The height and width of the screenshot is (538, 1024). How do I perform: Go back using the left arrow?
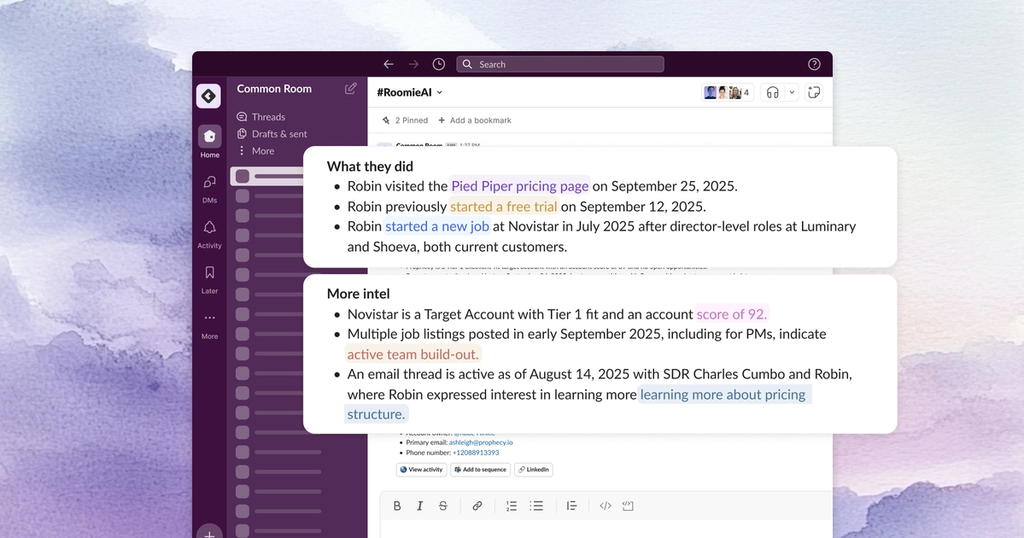[x=389, y=64]
